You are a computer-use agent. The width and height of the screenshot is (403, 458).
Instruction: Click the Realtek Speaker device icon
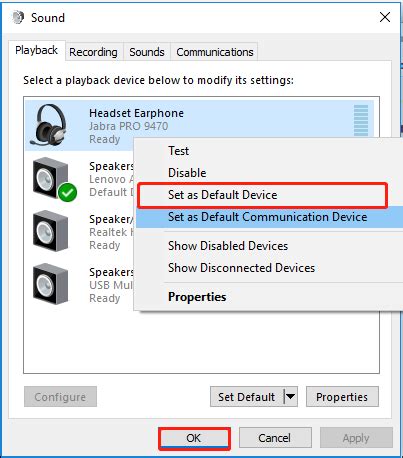[50, 231]
